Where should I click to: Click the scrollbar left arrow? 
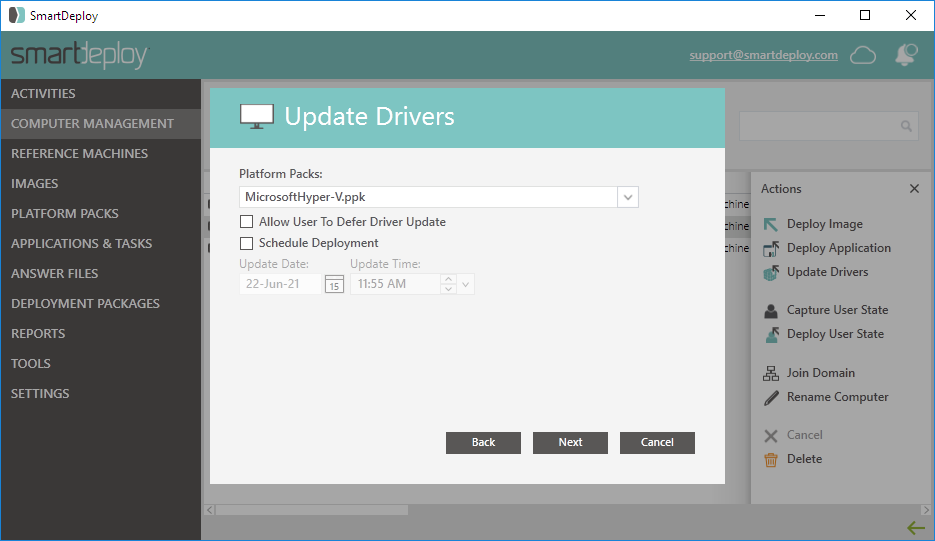tap(209, 510)
